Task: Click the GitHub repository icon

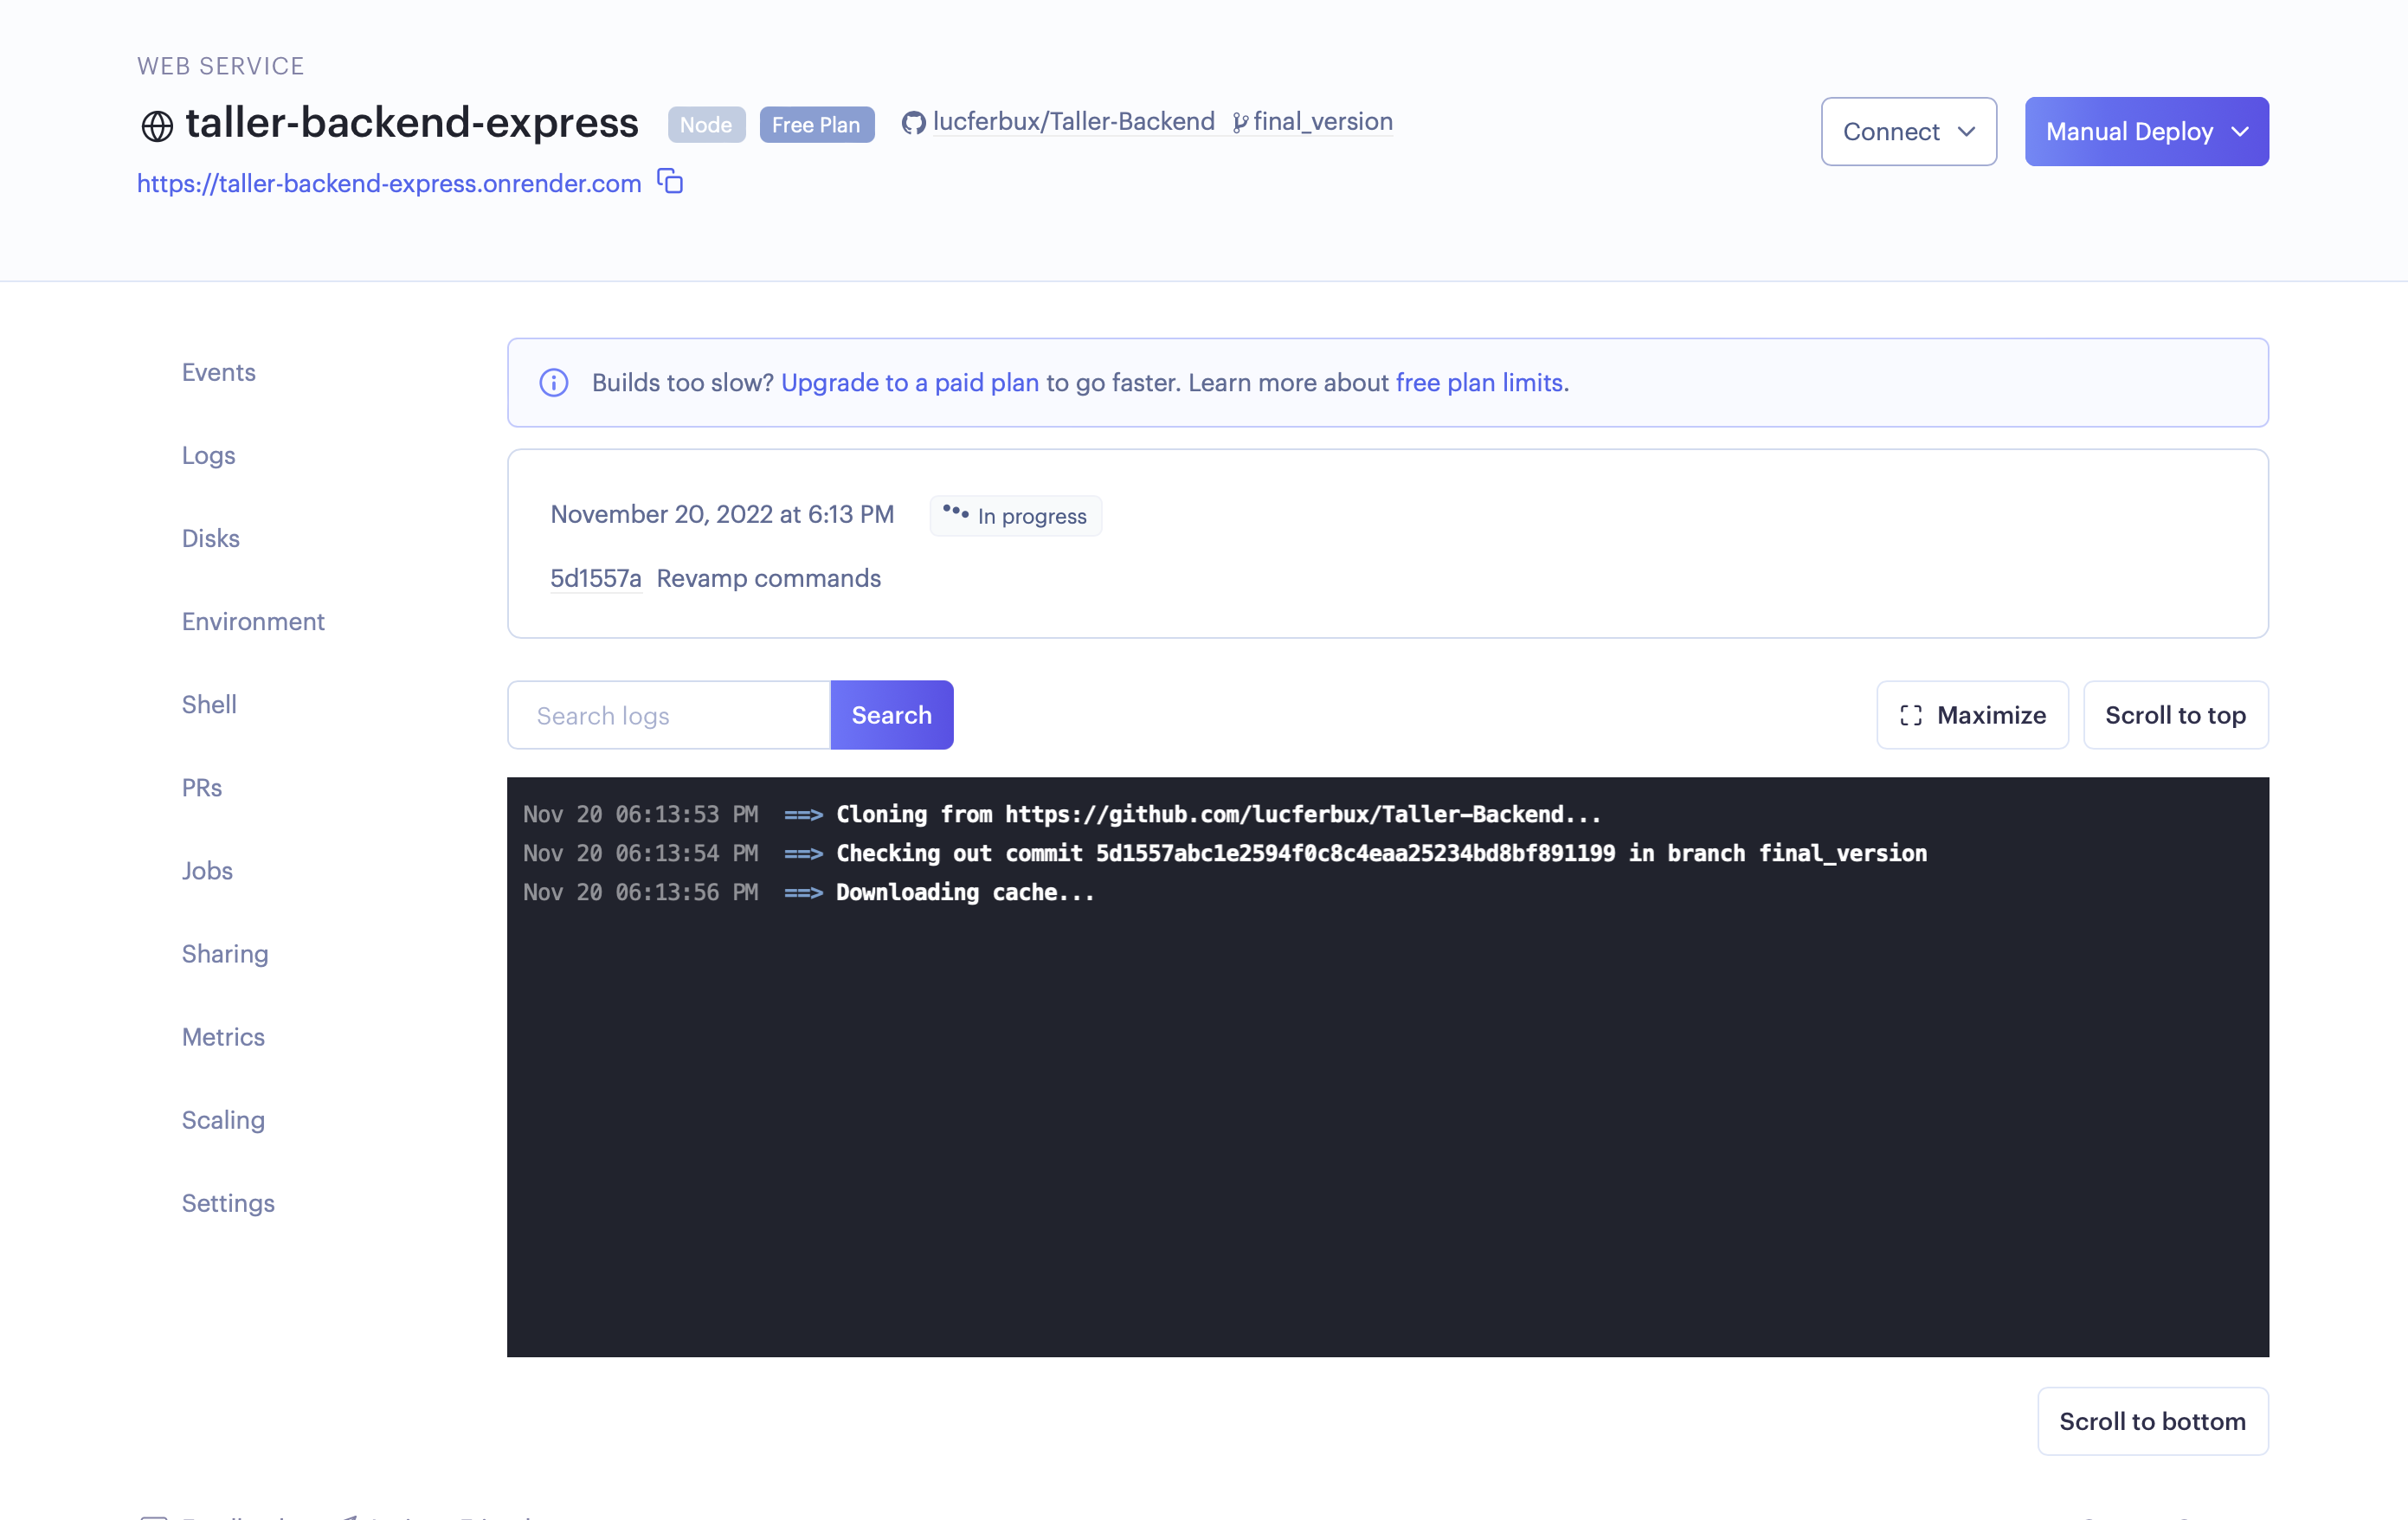Action: click(913, 123)
